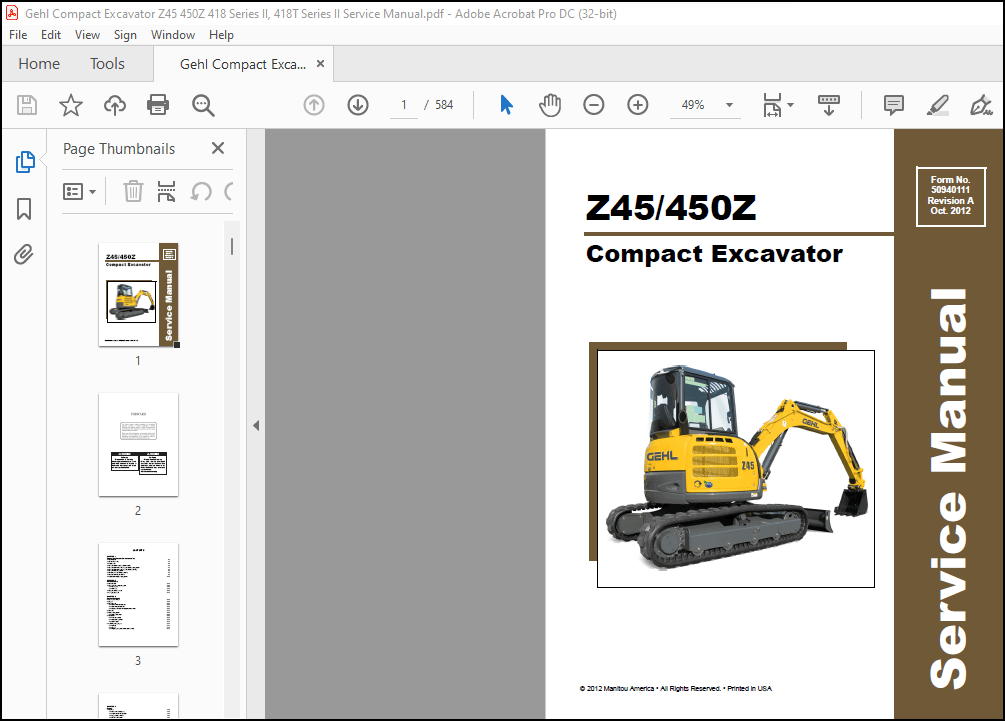Open the Search document tool

click(x=201, y=104)
